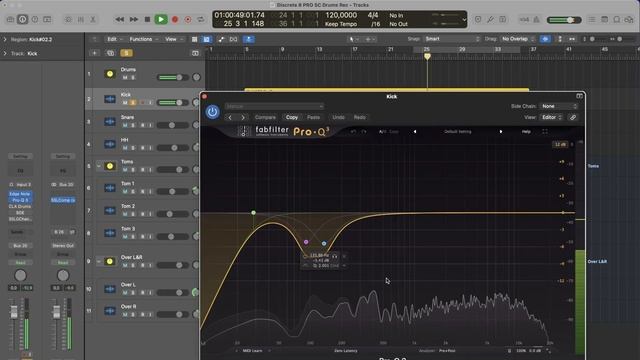
Task: Open the Editors scissors icon
Action: (x=93, y=19)
